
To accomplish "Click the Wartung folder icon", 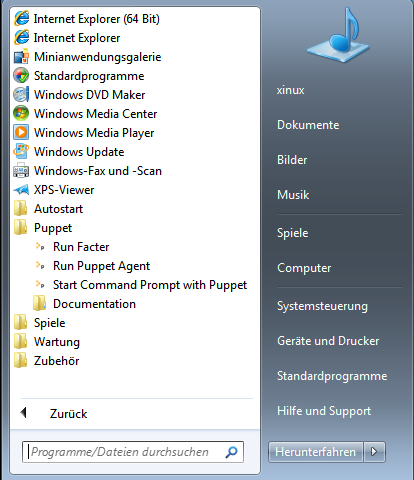I will [x=20, y=342].
